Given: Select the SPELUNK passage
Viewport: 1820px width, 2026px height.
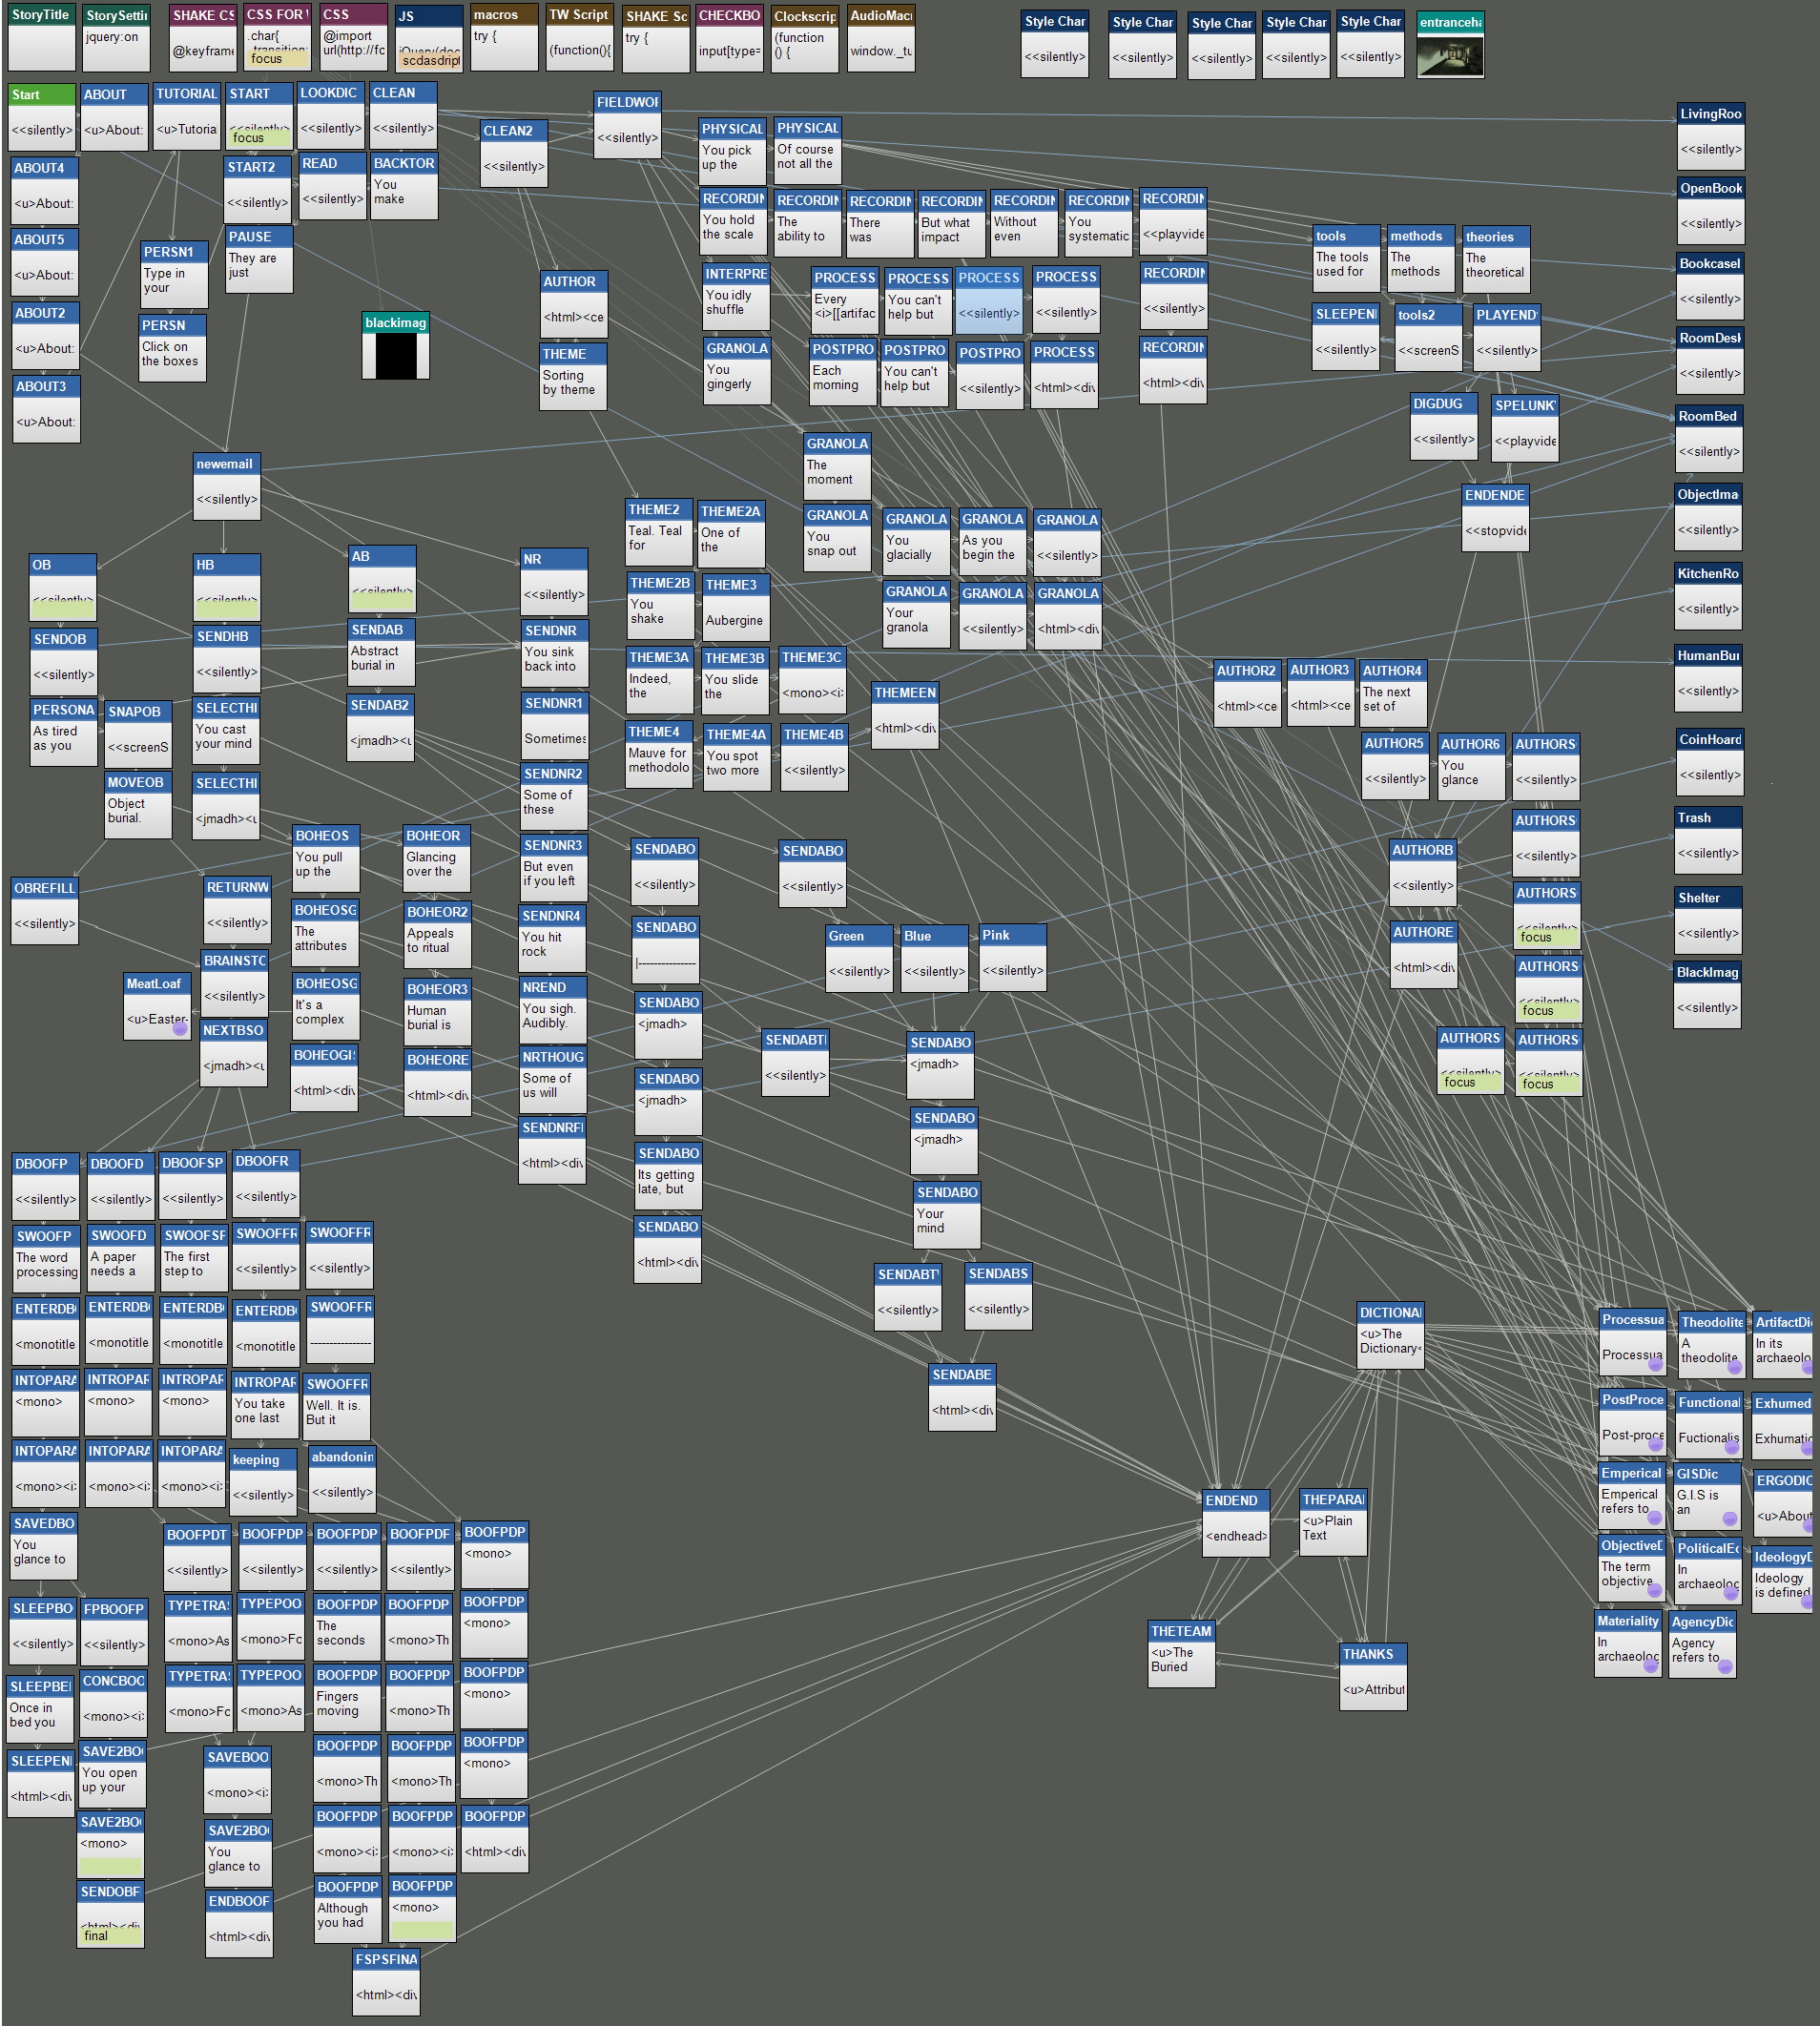Looking at the screenshot, I should 1525,429.
